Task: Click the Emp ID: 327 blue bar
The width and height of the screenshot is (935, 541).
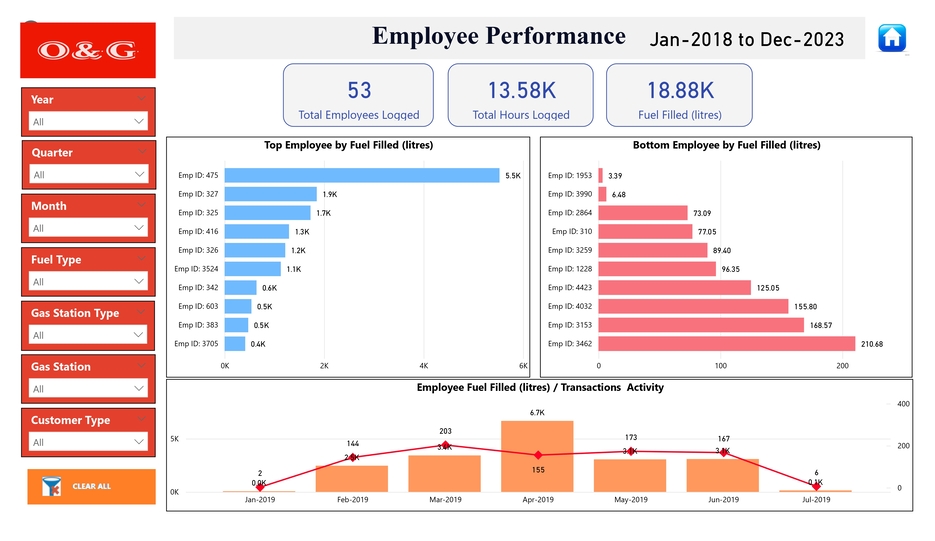Action: pyautogui.click(x=270, y=194)
